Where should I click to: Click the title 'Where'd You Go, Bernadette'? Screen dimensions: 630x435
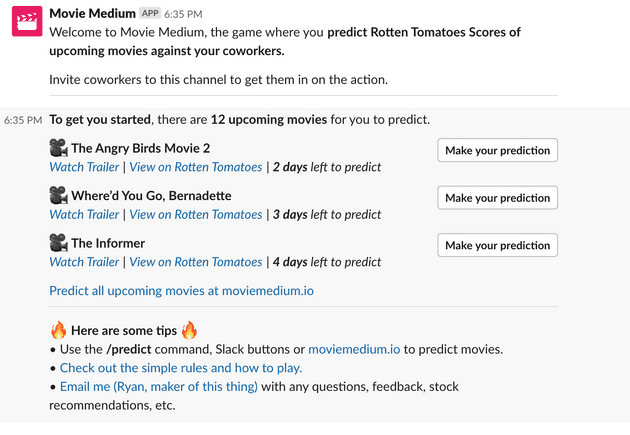tap(151, 196)
